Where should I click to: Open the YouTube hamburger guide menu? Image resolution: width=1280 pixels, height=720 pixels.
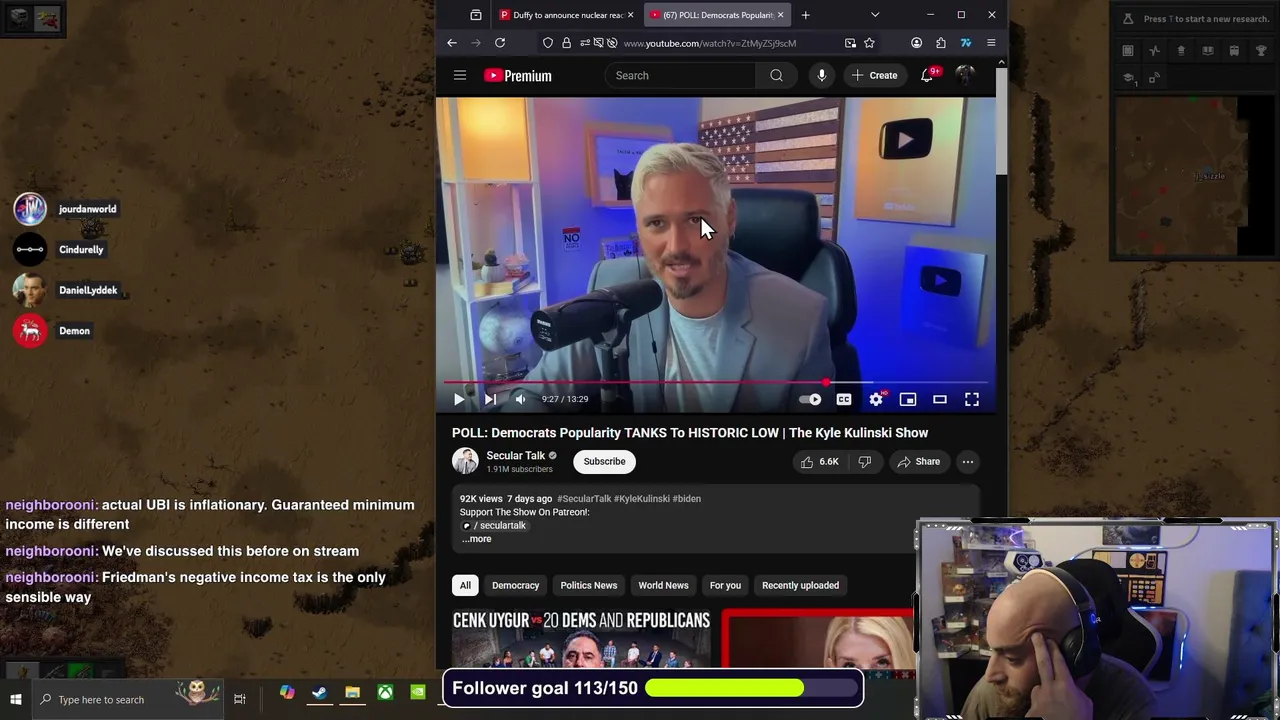click(x=460, y=75)
